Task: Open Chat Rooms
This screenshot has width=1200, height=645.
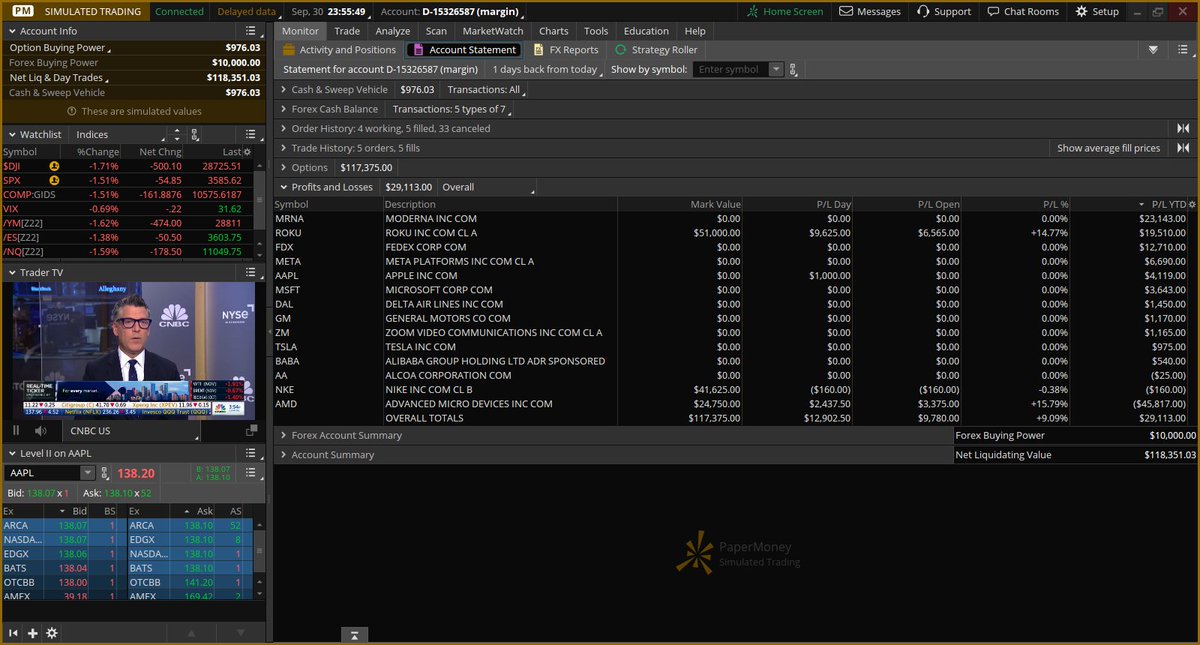Action: point(1022,11)
